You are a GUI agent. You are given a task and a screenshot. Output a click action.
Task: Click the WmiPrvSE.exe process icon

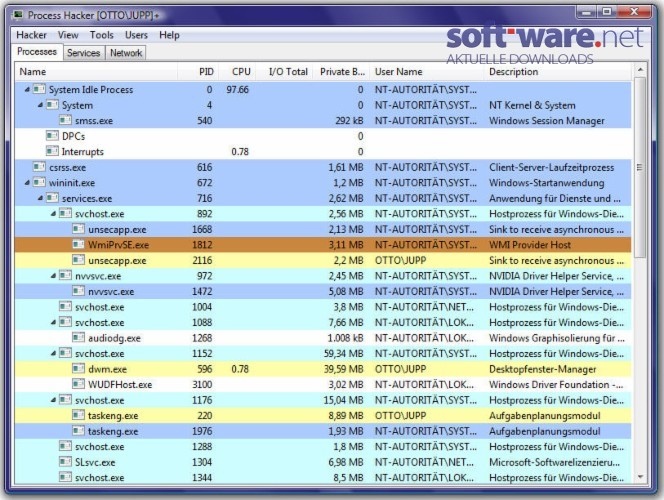[79, 244]
